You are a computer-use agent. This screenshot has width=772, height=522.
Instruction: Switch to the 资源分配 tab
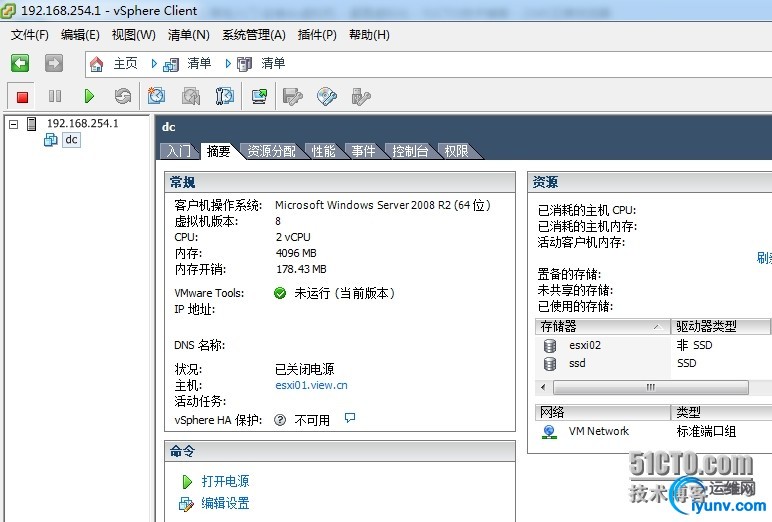[x=271, y=151]
